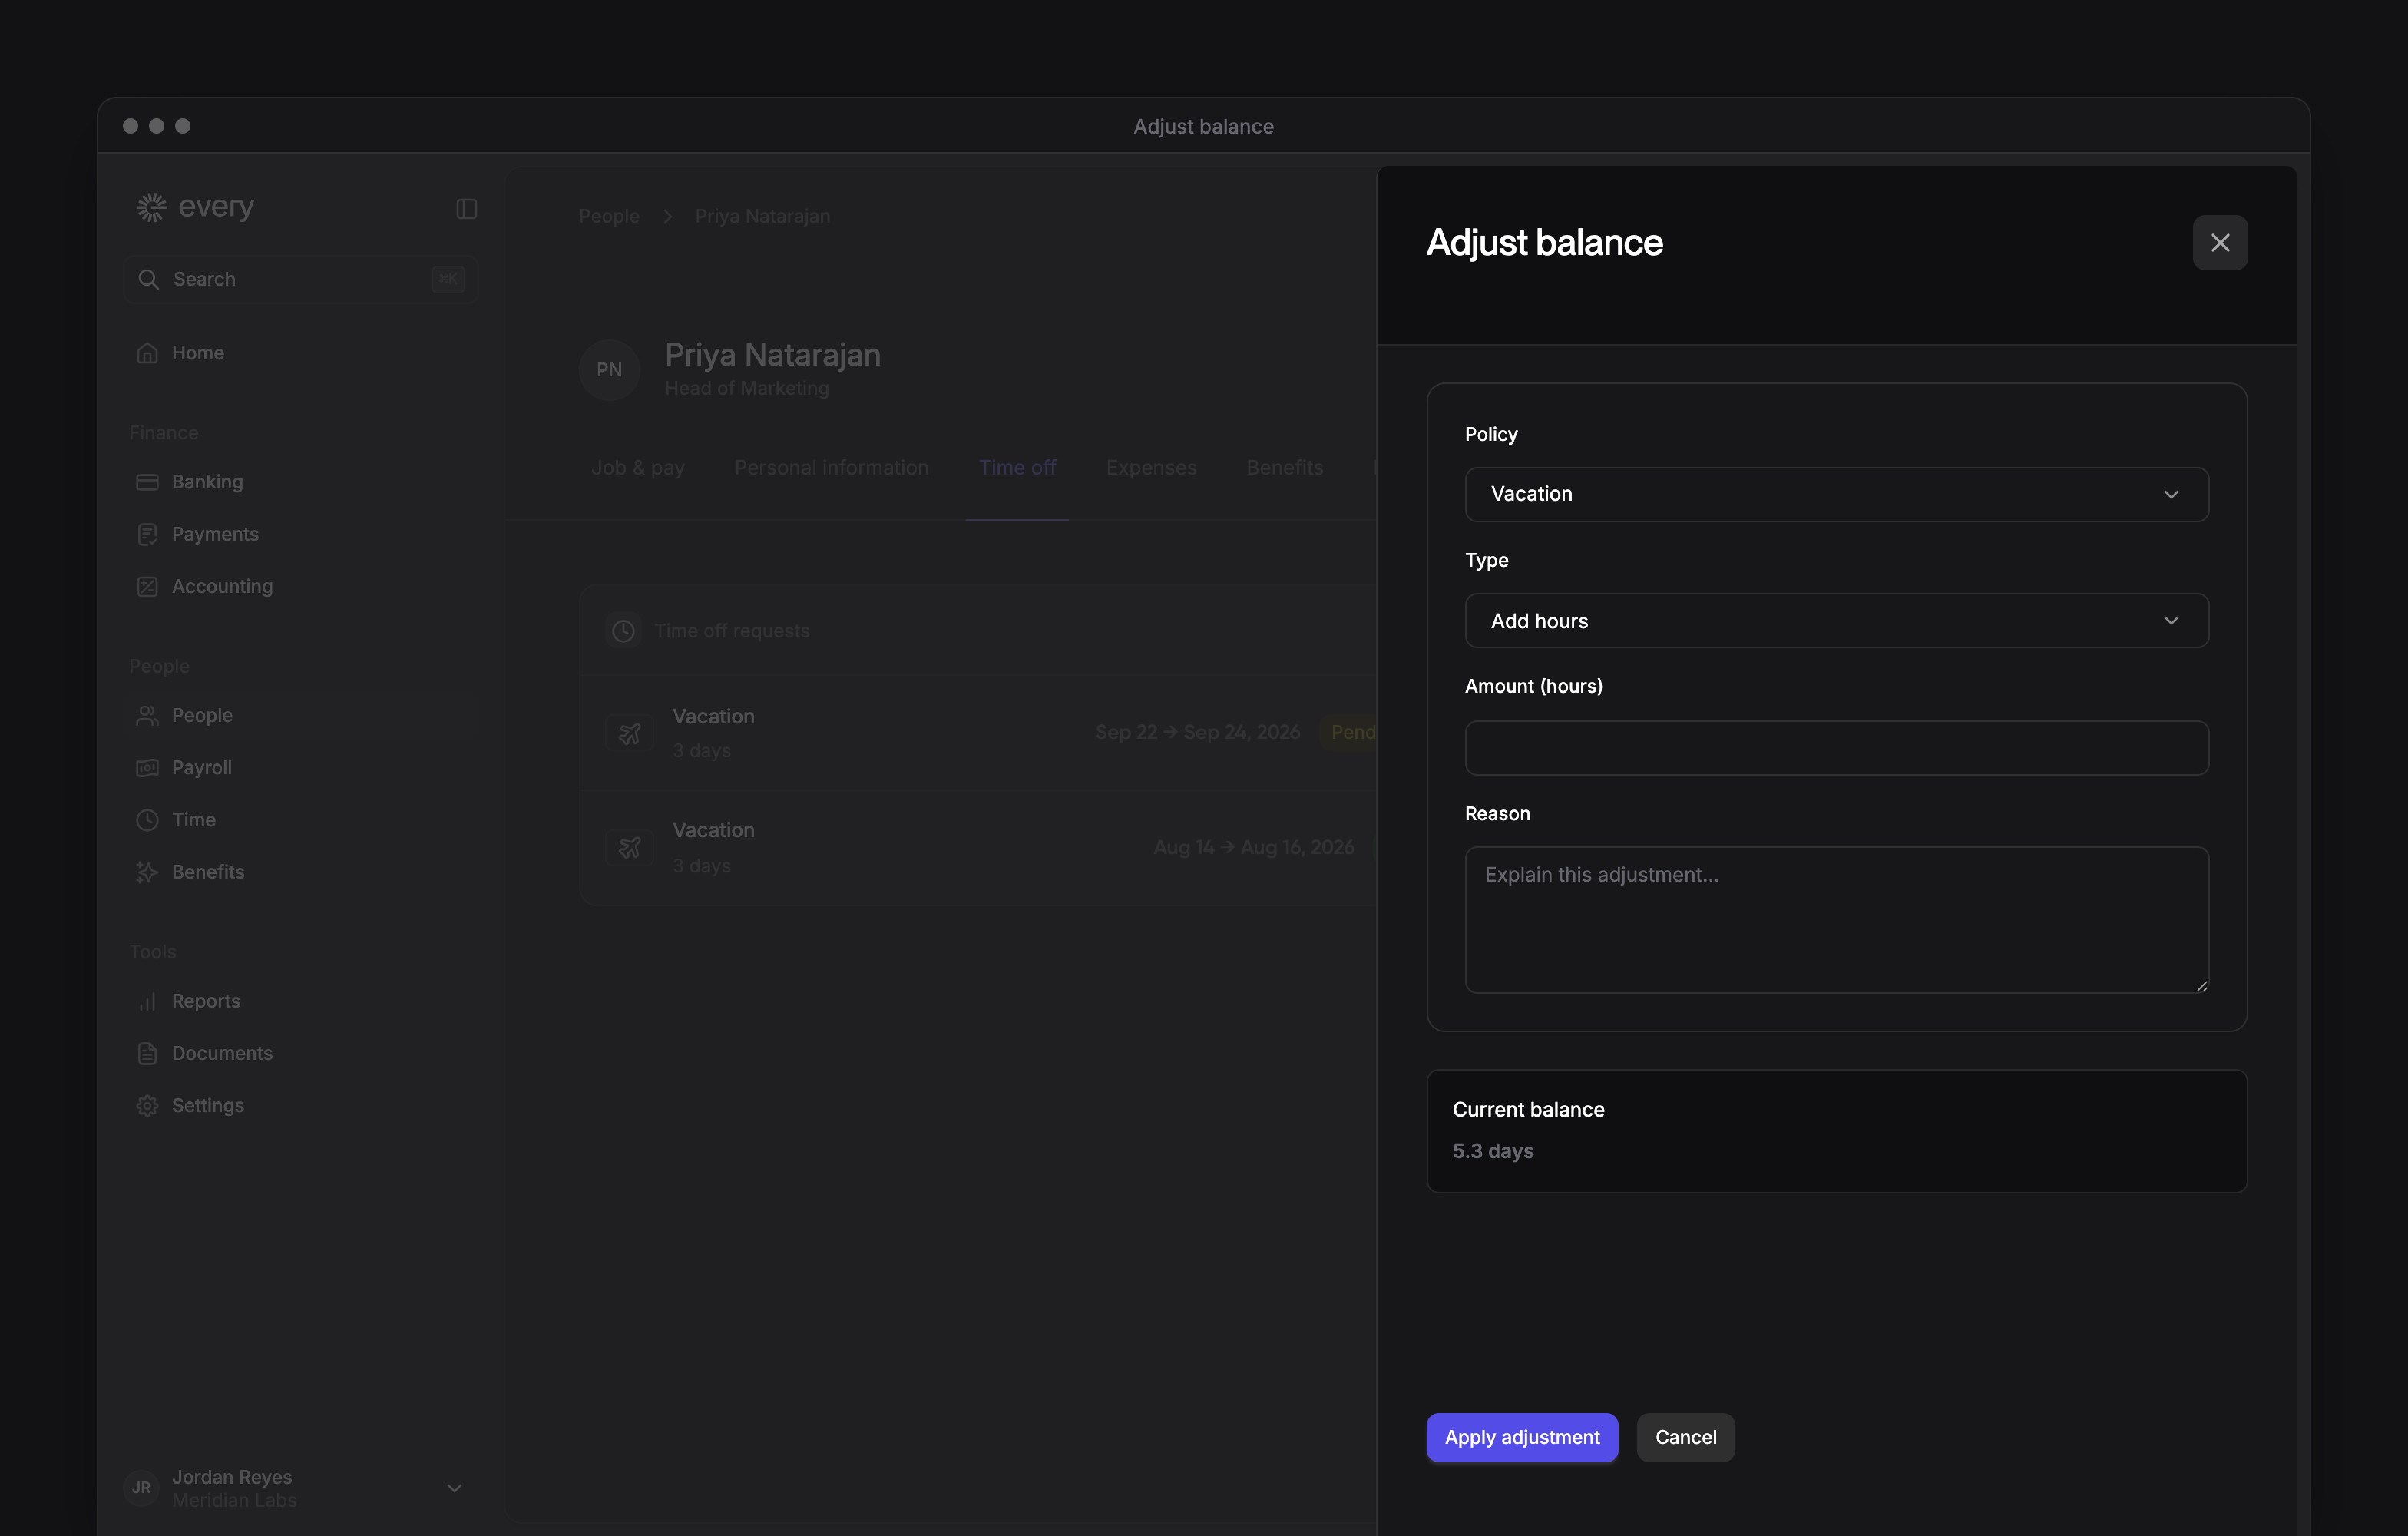Open the Type dropdown showing Add hours
Image resolution: width=2408 pixels, height=1536 pixels.
tap(1836, 621)
